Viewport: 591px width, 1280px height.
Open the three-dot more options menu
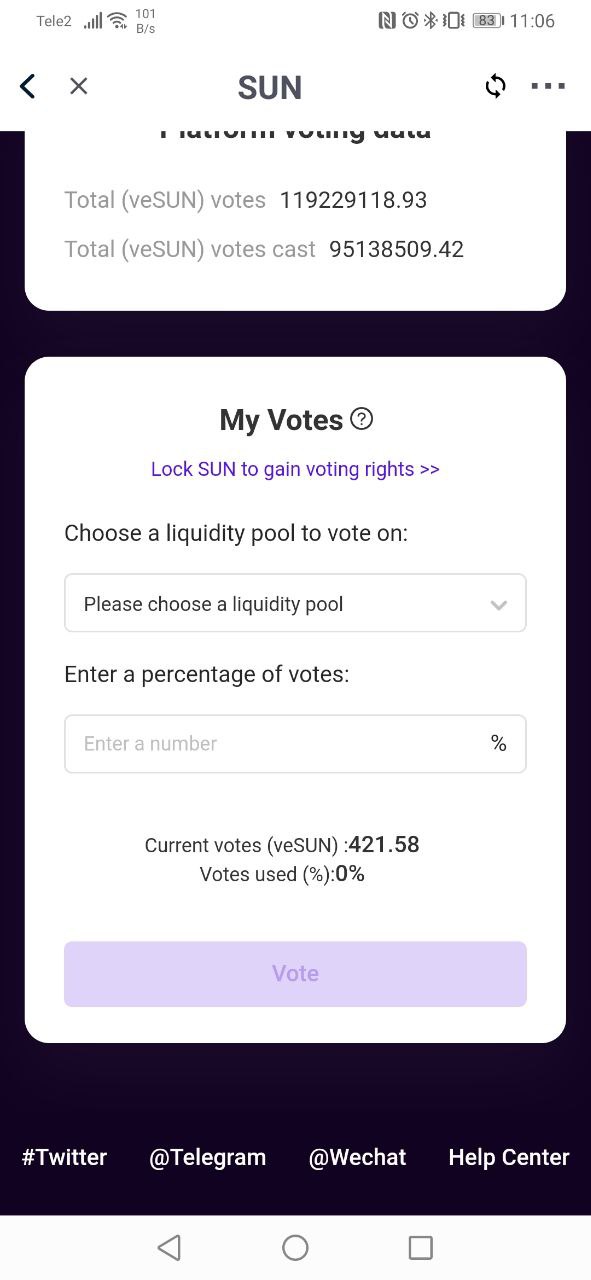pos(548,87)
